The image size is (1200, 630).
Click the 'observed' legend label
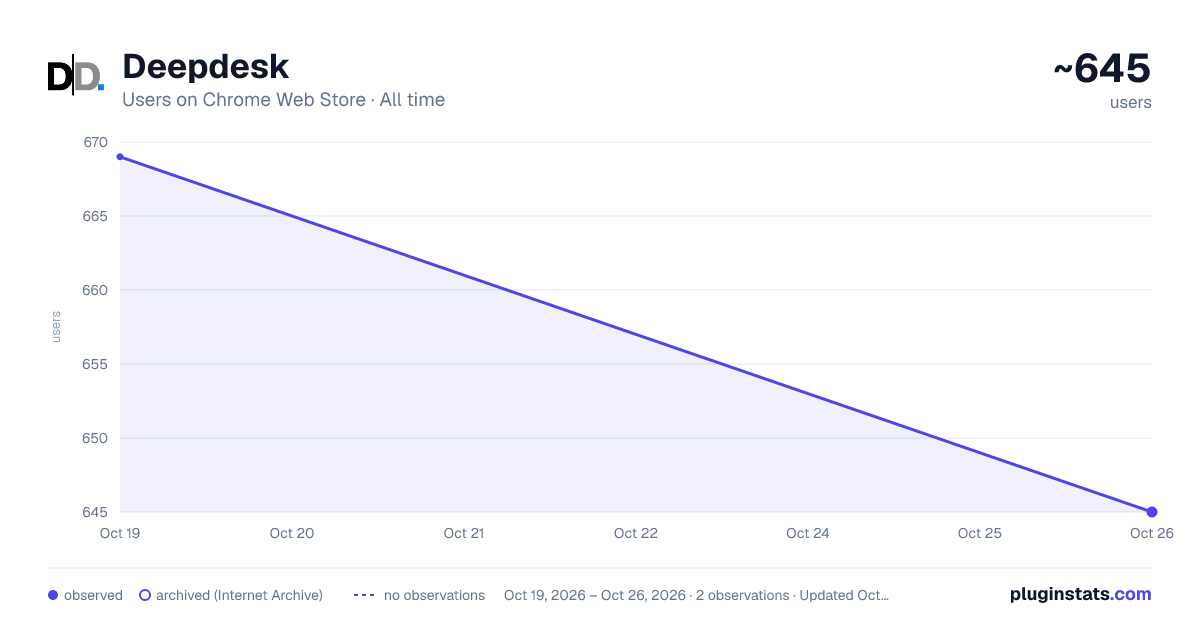(x=93, y=595)
